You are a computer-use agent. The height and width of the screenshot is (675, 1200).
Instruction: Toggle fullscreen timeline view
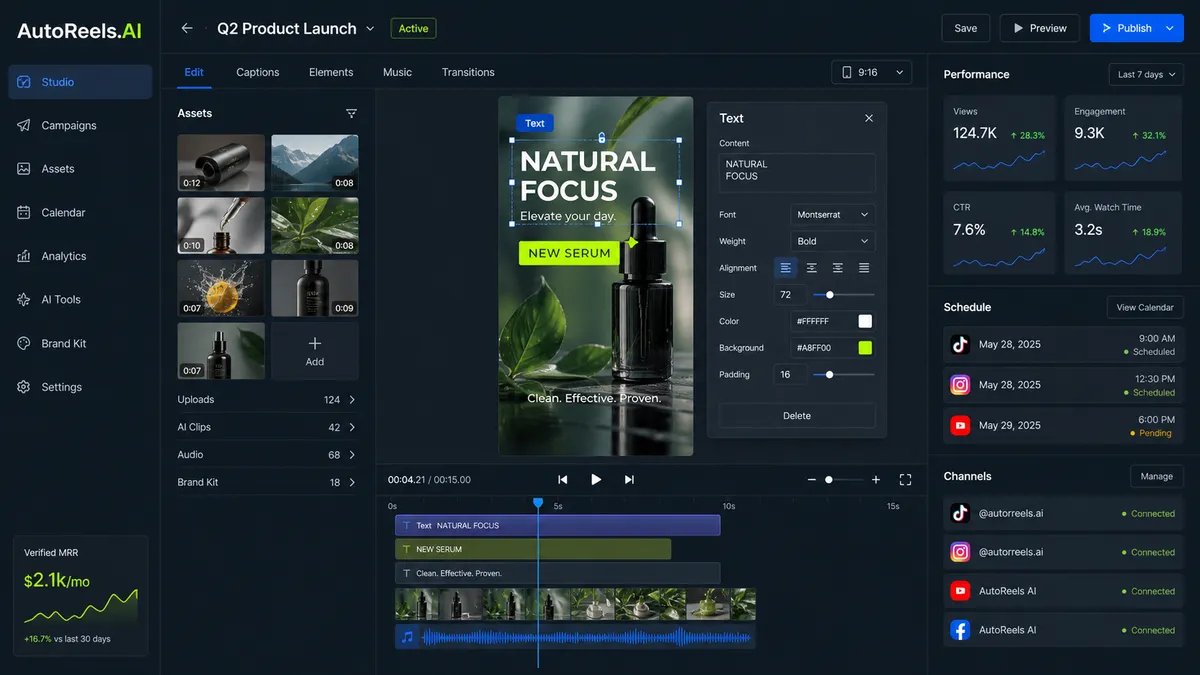[906, 480]
